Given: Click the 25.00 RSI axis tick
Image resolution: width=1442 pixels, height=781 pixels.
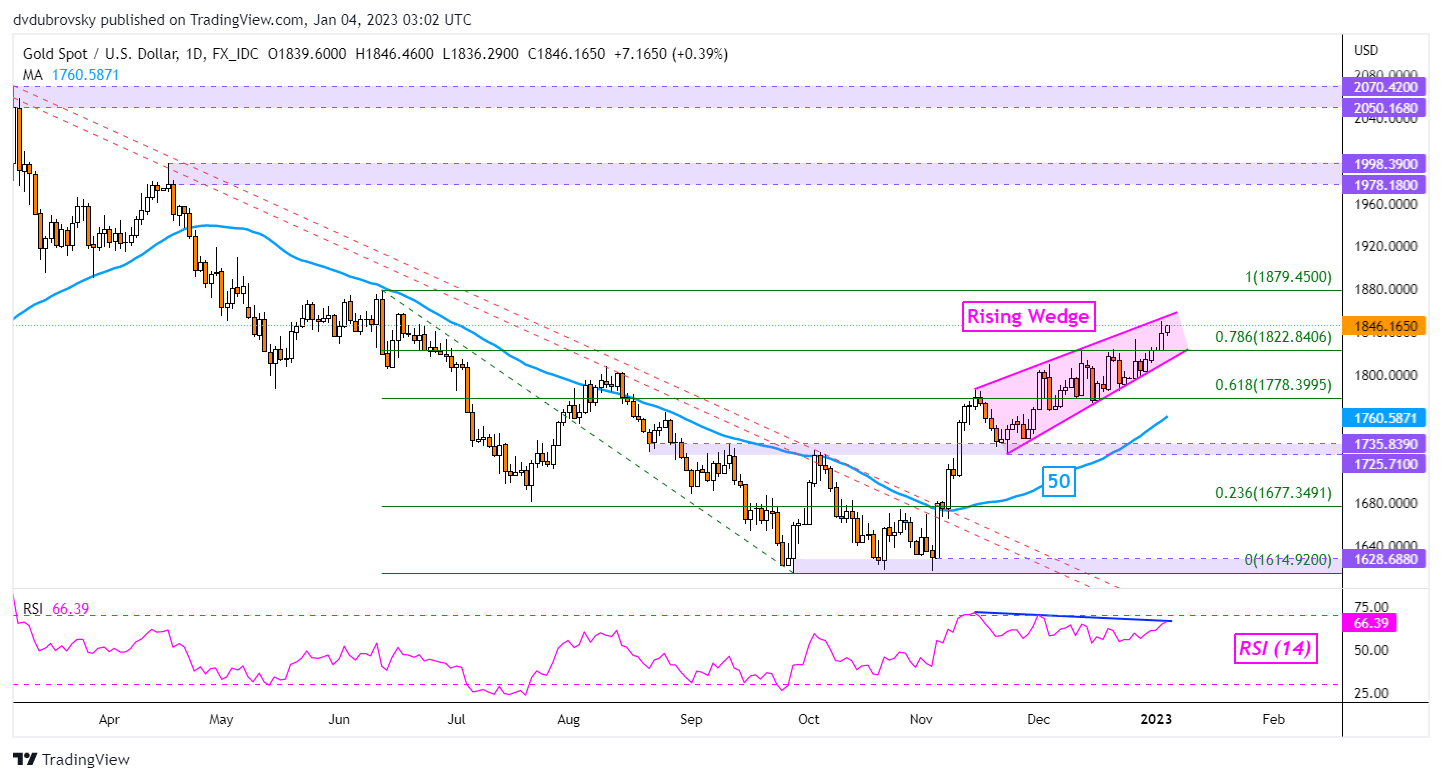Looking at the screenshot, I should pos(1372,693).
